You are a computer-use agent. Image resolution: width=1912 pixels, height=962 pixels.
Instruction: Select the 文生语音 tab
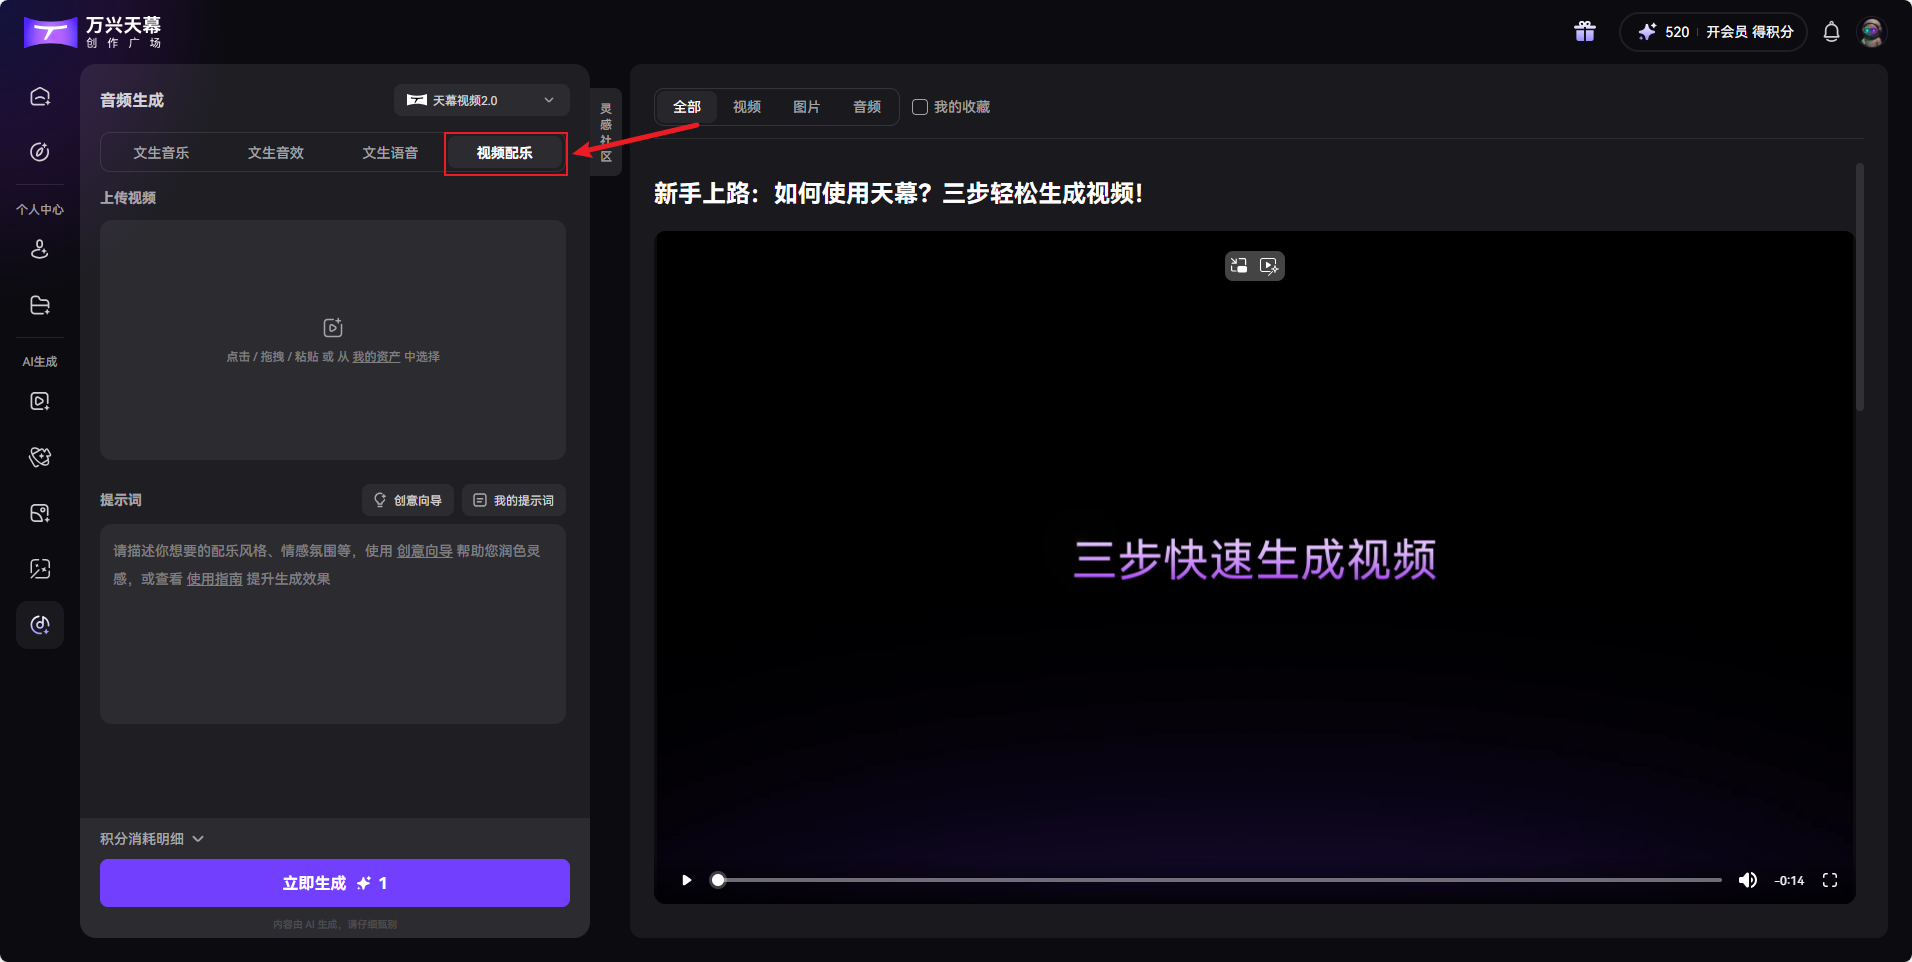[x=390, y=152]
